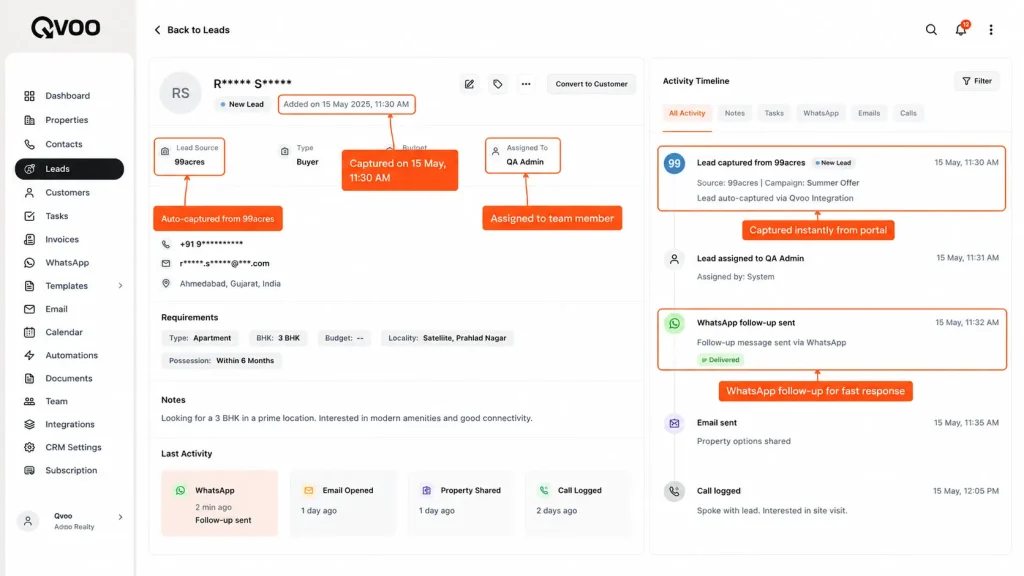This screenshot has height=576, width=1024.
Task: Click the Integrations layers icon in sidebar
Action: 29,424
